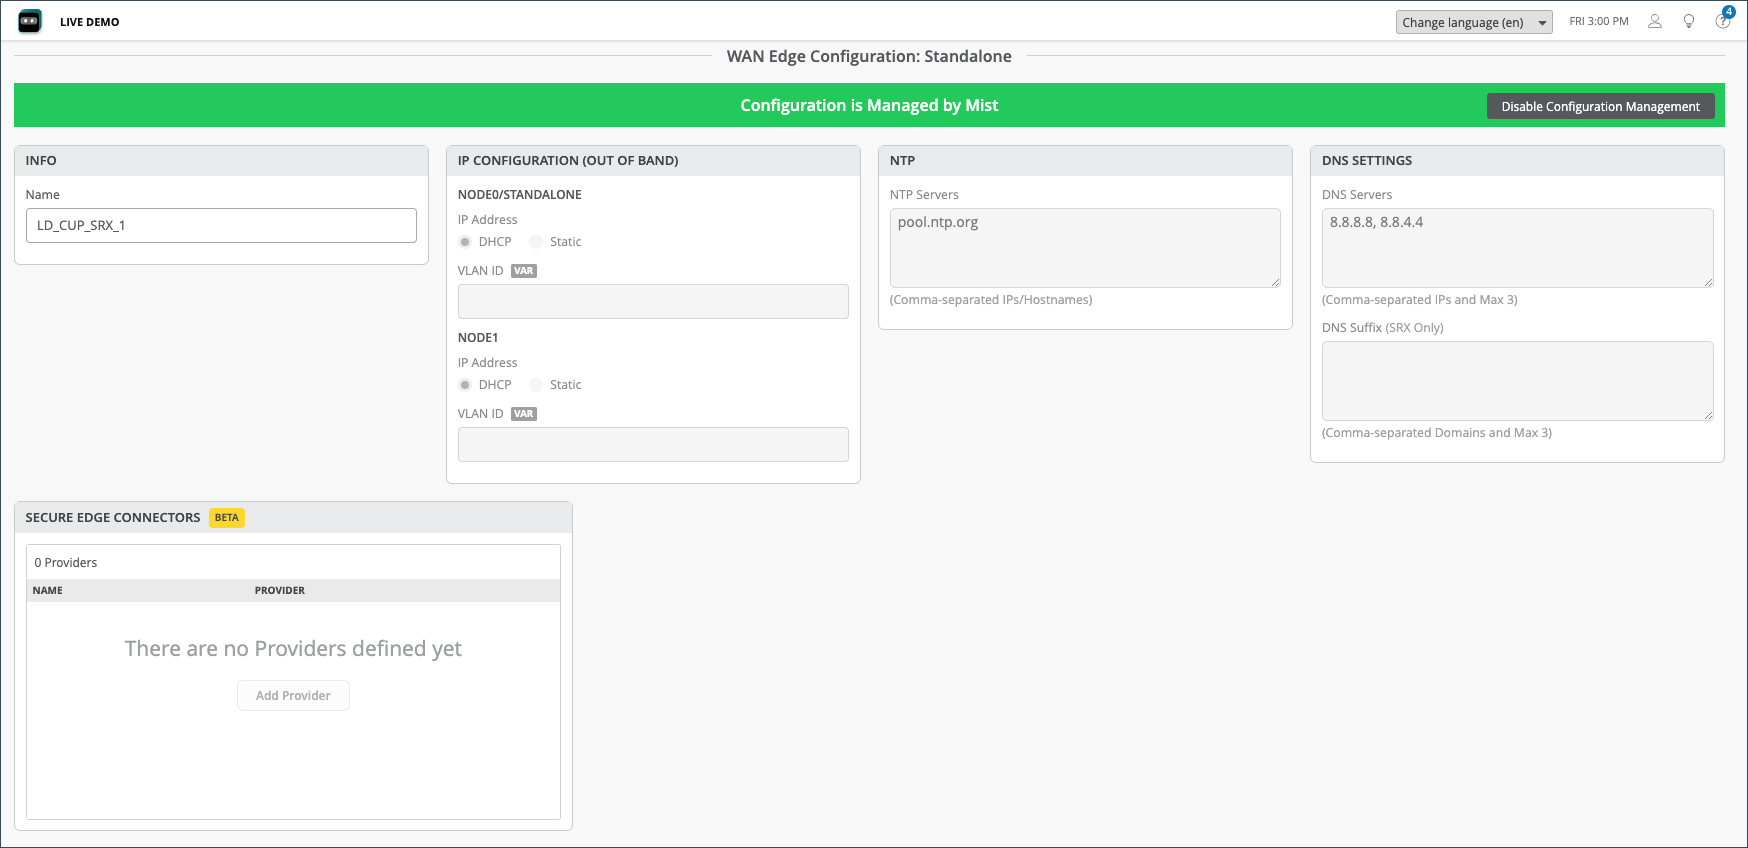Click the BETA badge on Secure Edge Connectors
Image resolution: width=1748 pixels, height=848 pixels.
pos(227,518)
